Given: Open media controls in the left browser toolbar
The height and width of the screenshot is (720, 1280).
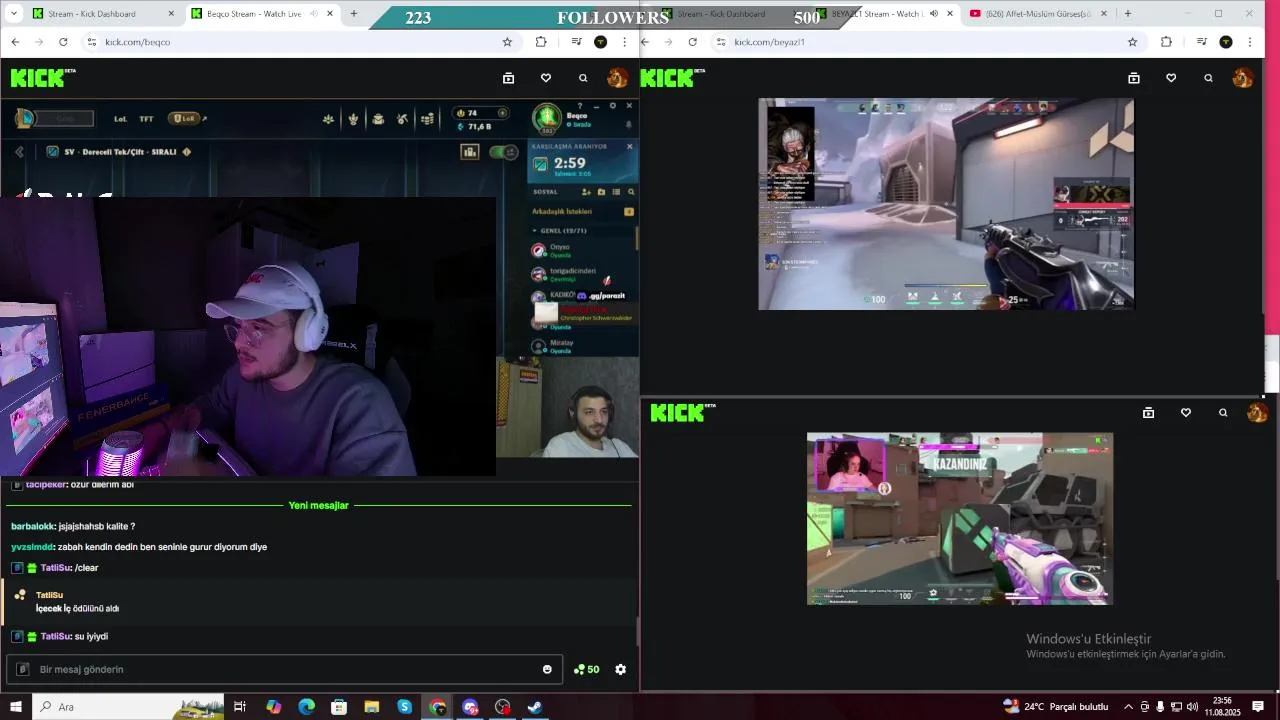Looking at the screenshot, I should pos(576,42).
